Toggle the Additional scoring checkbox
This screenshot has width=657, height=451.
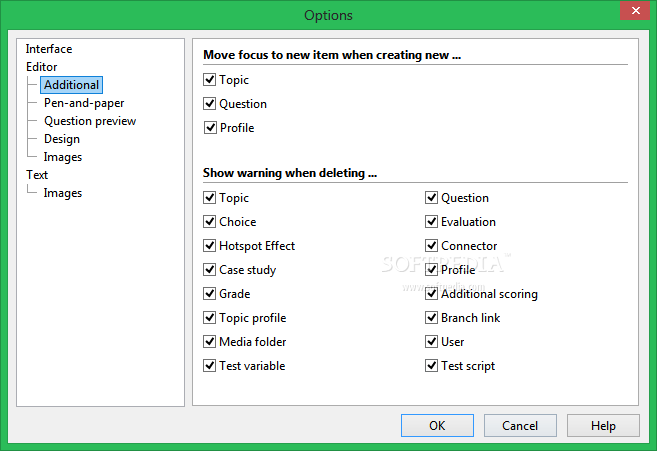point(431,293)
